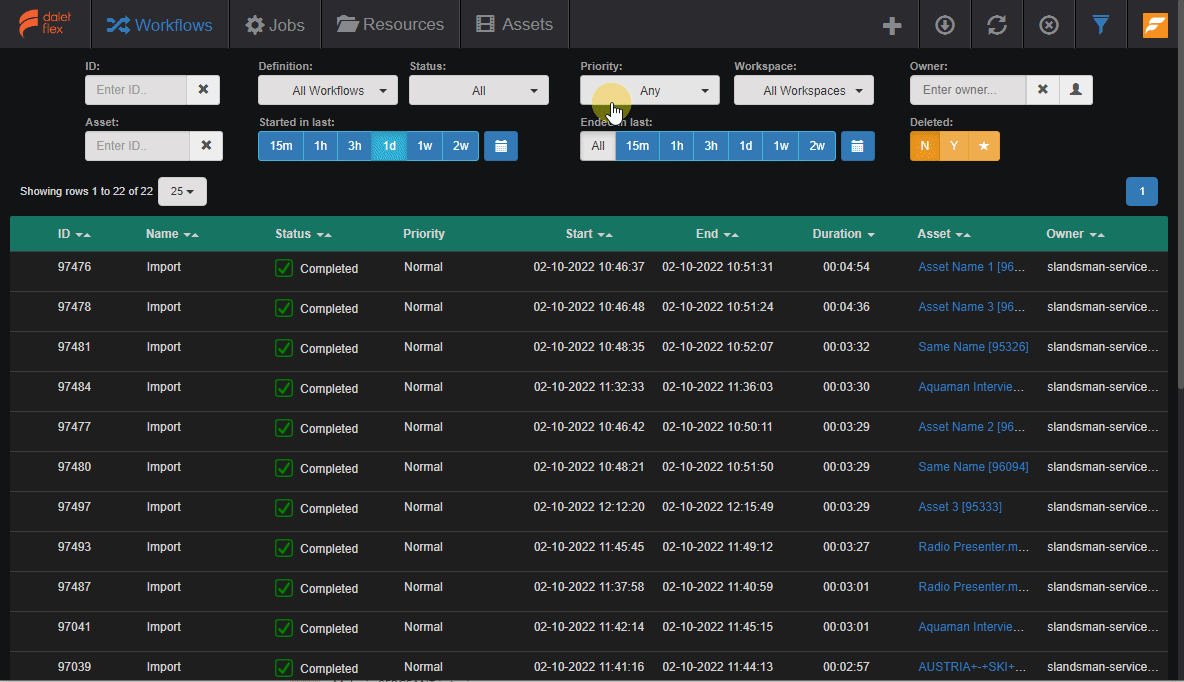The height and width of the screenshot is (682, 1184).
Task: Open the All Workflows Definition dropdown
Action: [x=327, y=90]
